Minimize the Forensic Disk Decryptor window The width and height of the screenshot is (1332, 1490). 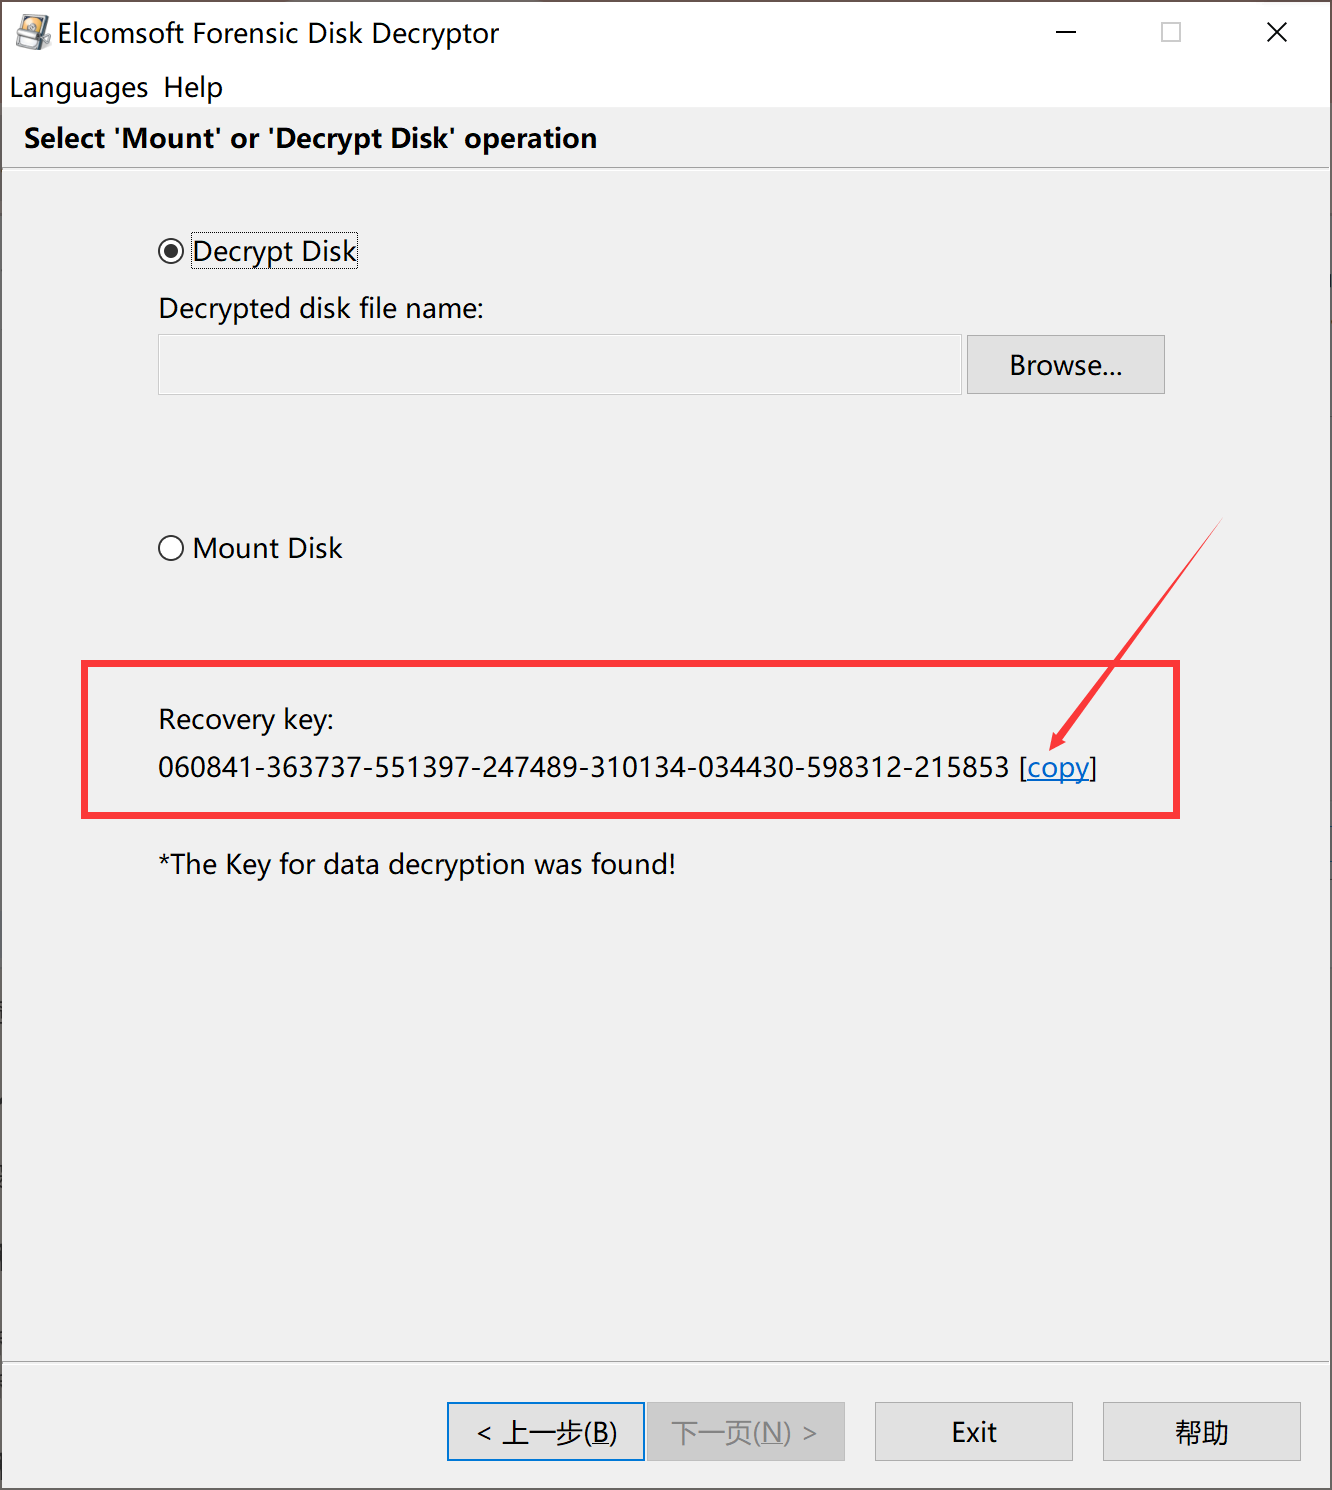(x=1066, y=33)
